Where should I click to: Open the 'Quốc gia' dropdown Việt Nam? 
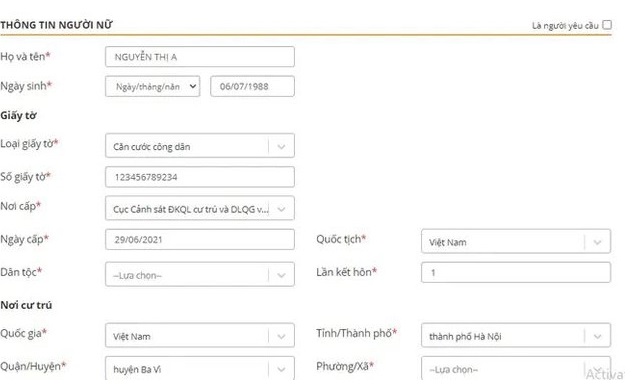click(x=200, y=335)
